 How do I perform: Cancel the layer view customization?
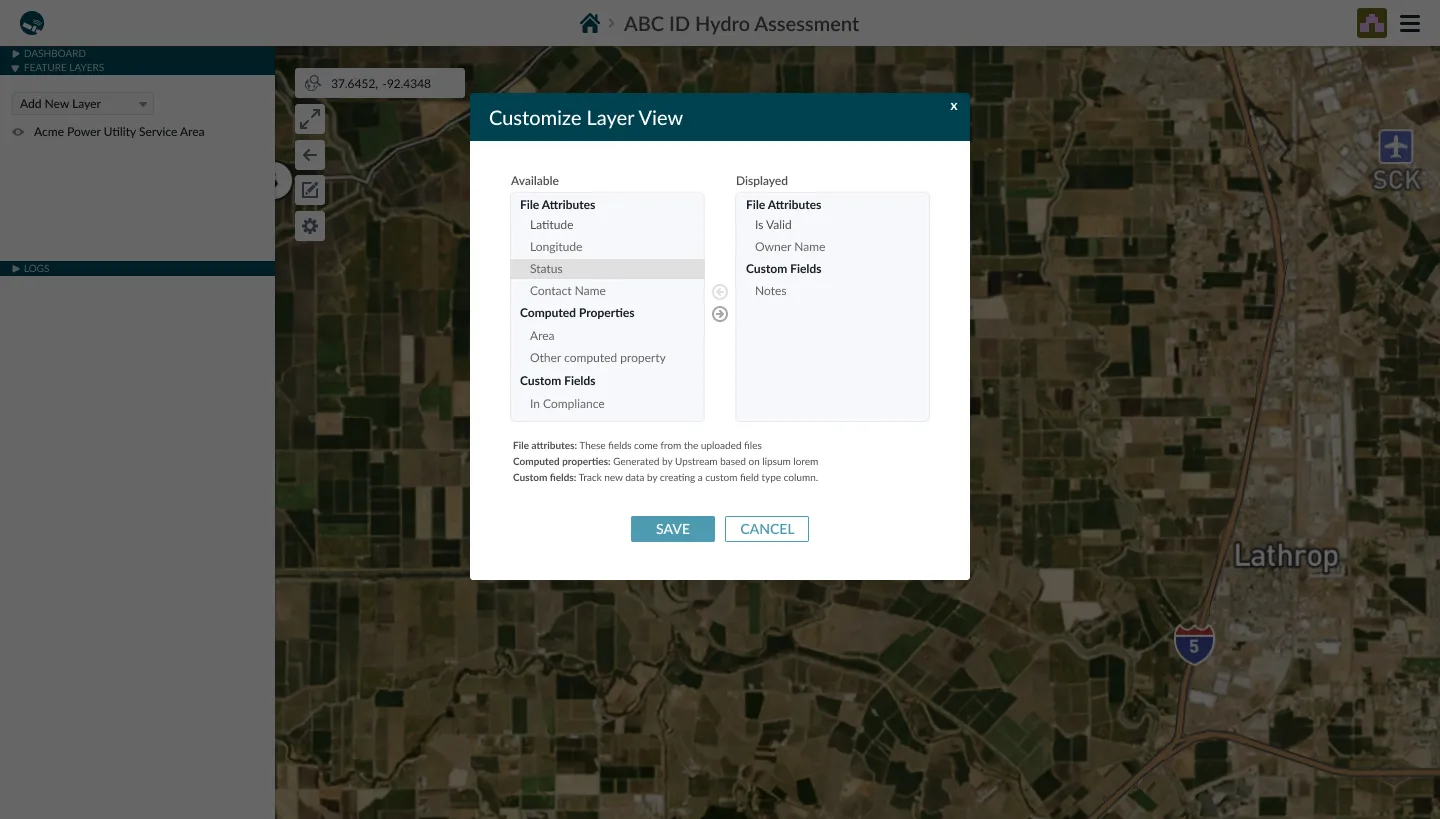(767, 529)
